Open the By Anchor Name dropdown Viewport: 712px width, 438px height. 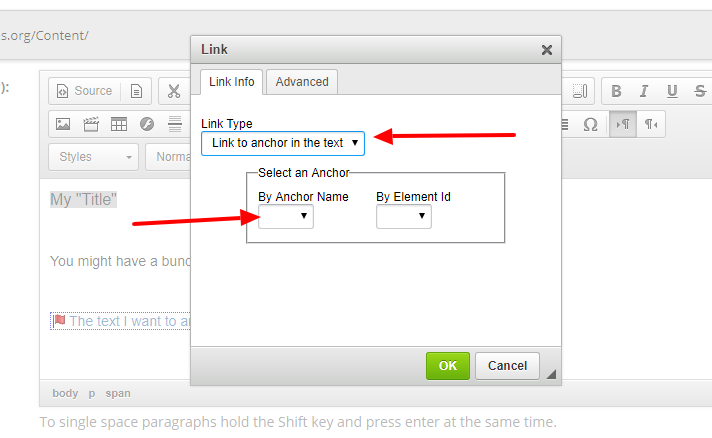coord(285,216)
